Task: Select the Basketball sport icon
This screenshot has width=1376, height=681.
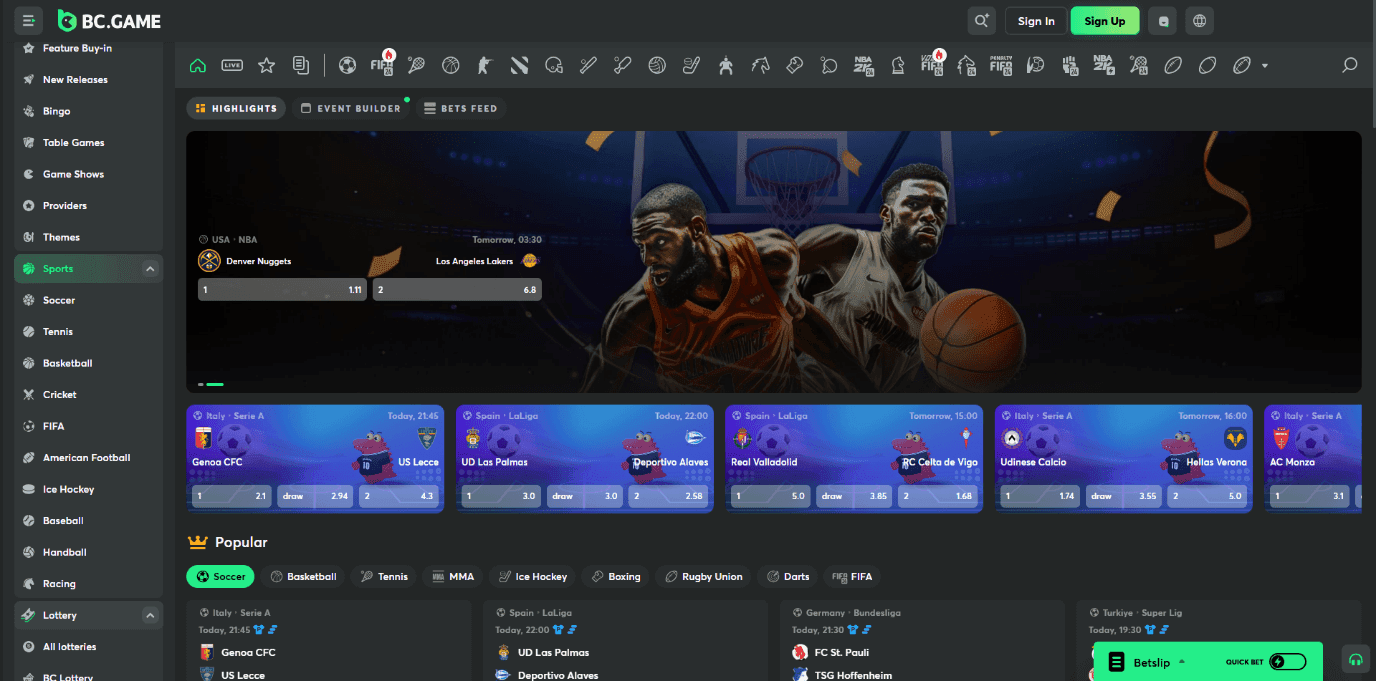Action: 450,65
